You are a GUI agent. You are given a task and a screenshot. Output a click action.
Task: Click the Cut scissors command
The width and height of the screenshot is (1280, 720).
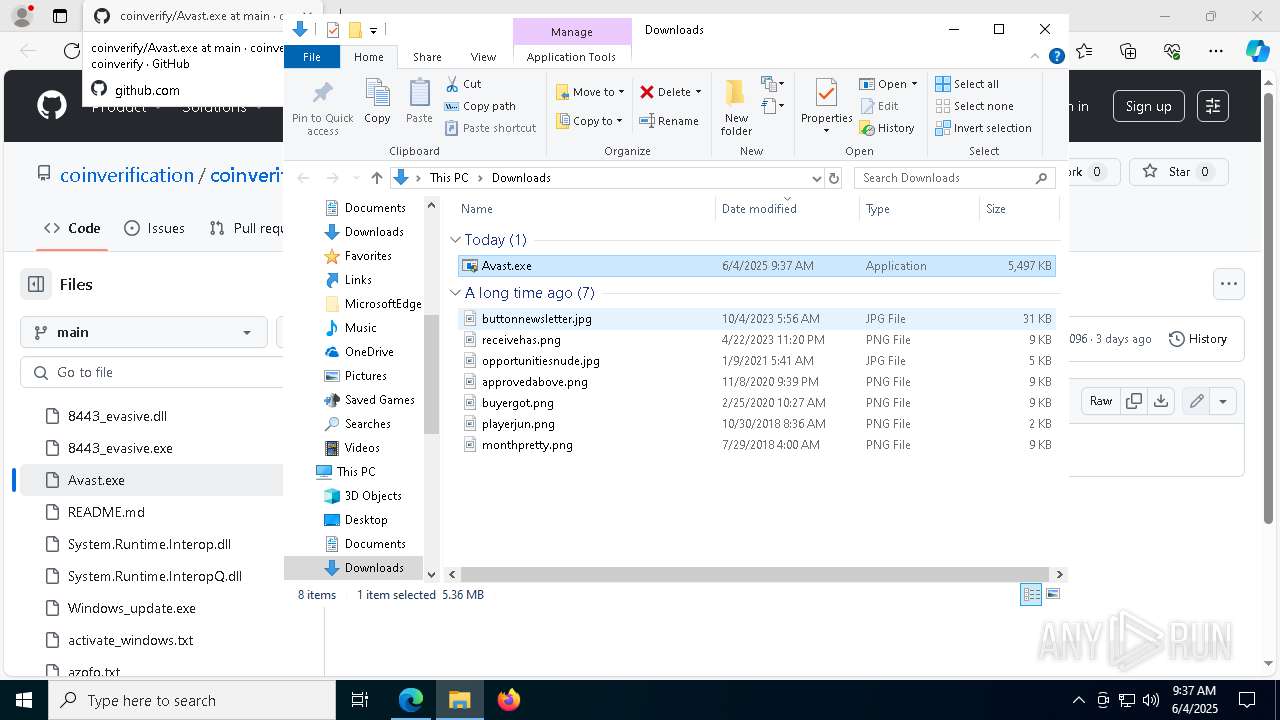point(463,84)
